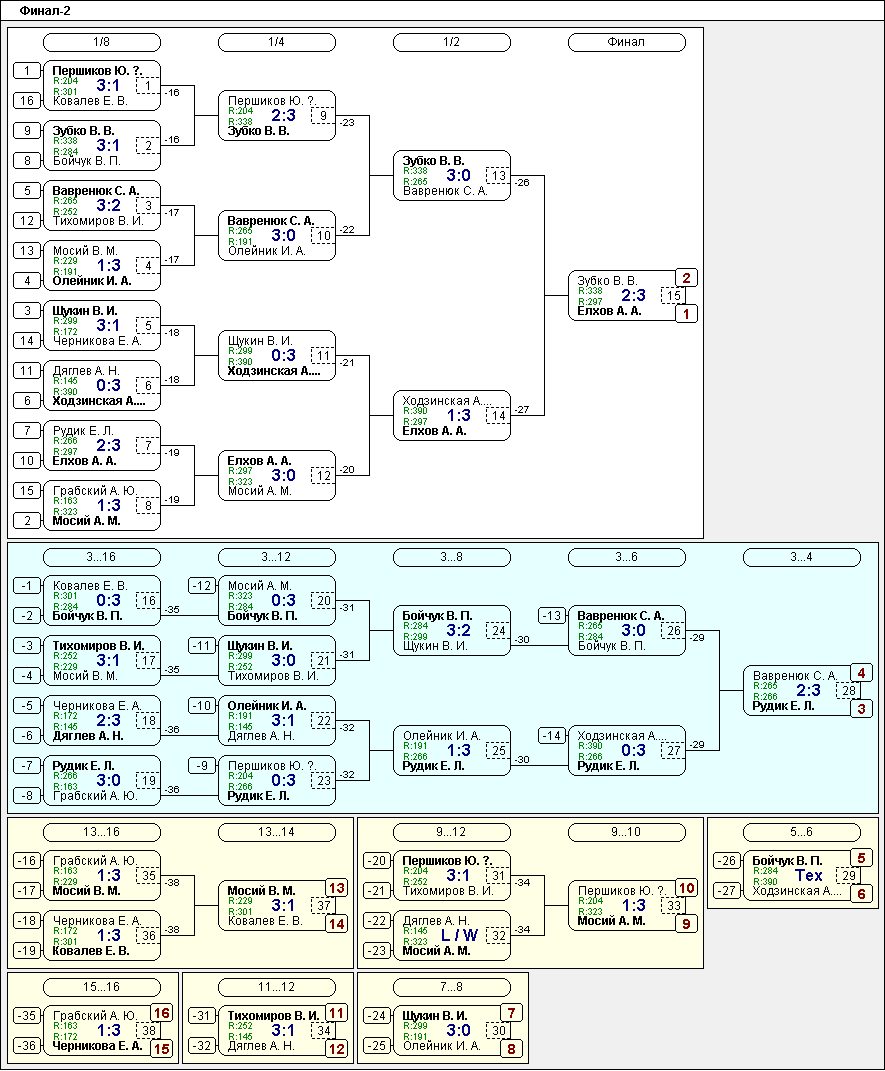
Task: Select first place badge beside Елхов А. А.
Action: 687,314
